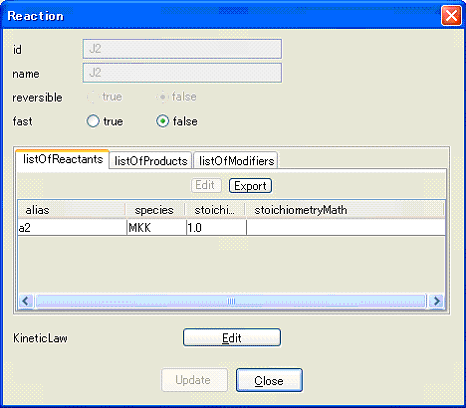The width and height of the screenshot is (466, 408).
Task: Click the Close button
Action: (x=269, y=380)
